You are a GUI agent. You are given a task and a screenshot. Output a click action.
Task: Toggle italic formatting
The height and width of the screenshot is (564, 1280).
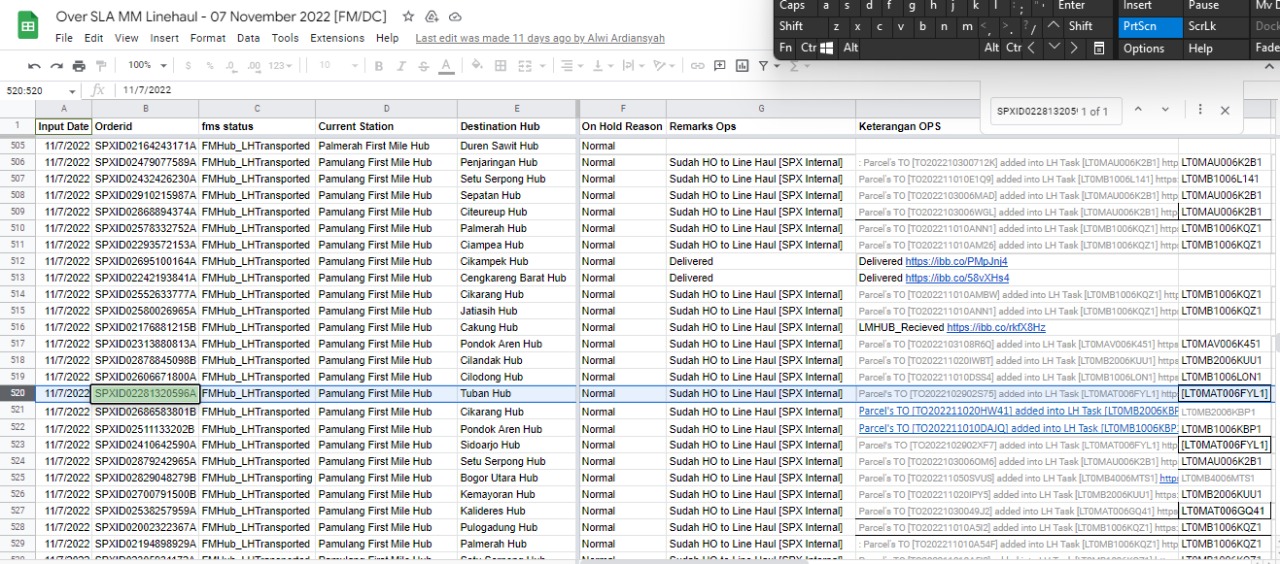point(401,66)
